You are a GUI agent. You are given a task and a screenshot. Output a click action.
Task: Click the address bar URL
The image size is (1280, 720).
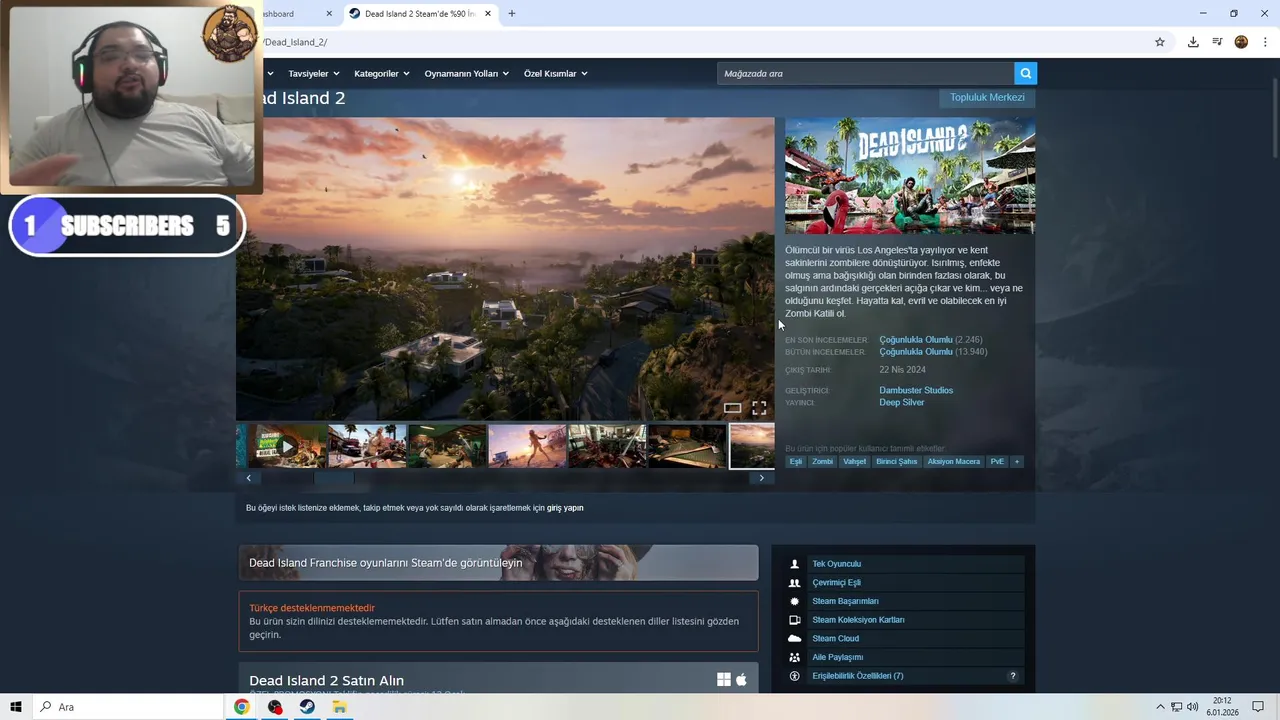click(296, 42)
